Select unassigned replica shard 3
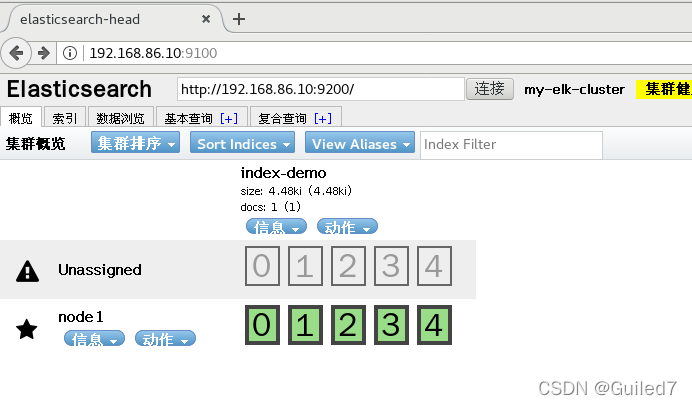This screenshot has height=405, width=692. pyautogui.click(x=391, y=266)
